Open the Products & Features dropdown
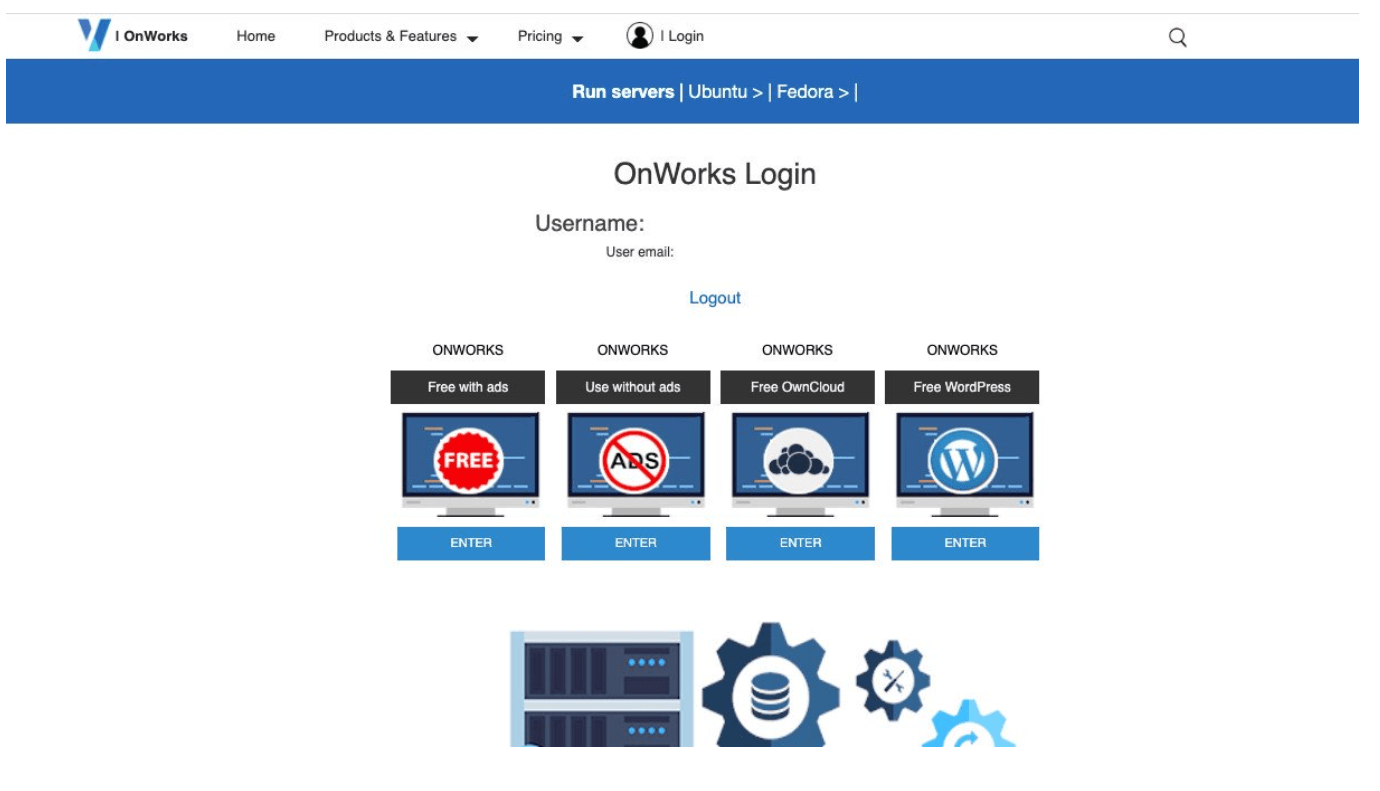Viewport: 1380px width, 791px height. click(384, 35)
